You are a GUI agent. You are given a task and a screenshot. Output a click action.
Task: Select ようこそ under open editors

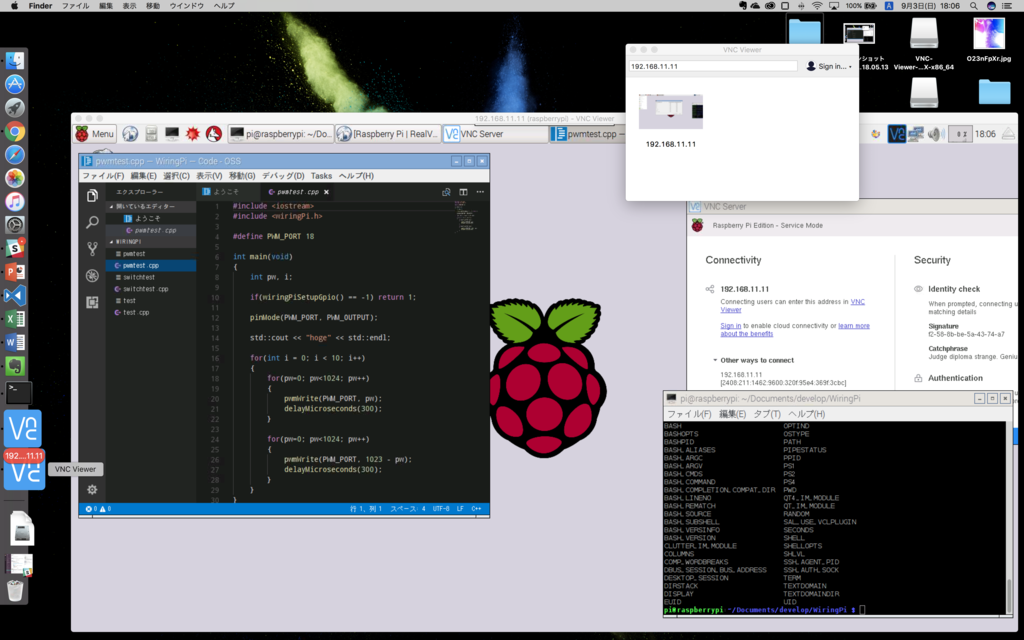point(151,218)
